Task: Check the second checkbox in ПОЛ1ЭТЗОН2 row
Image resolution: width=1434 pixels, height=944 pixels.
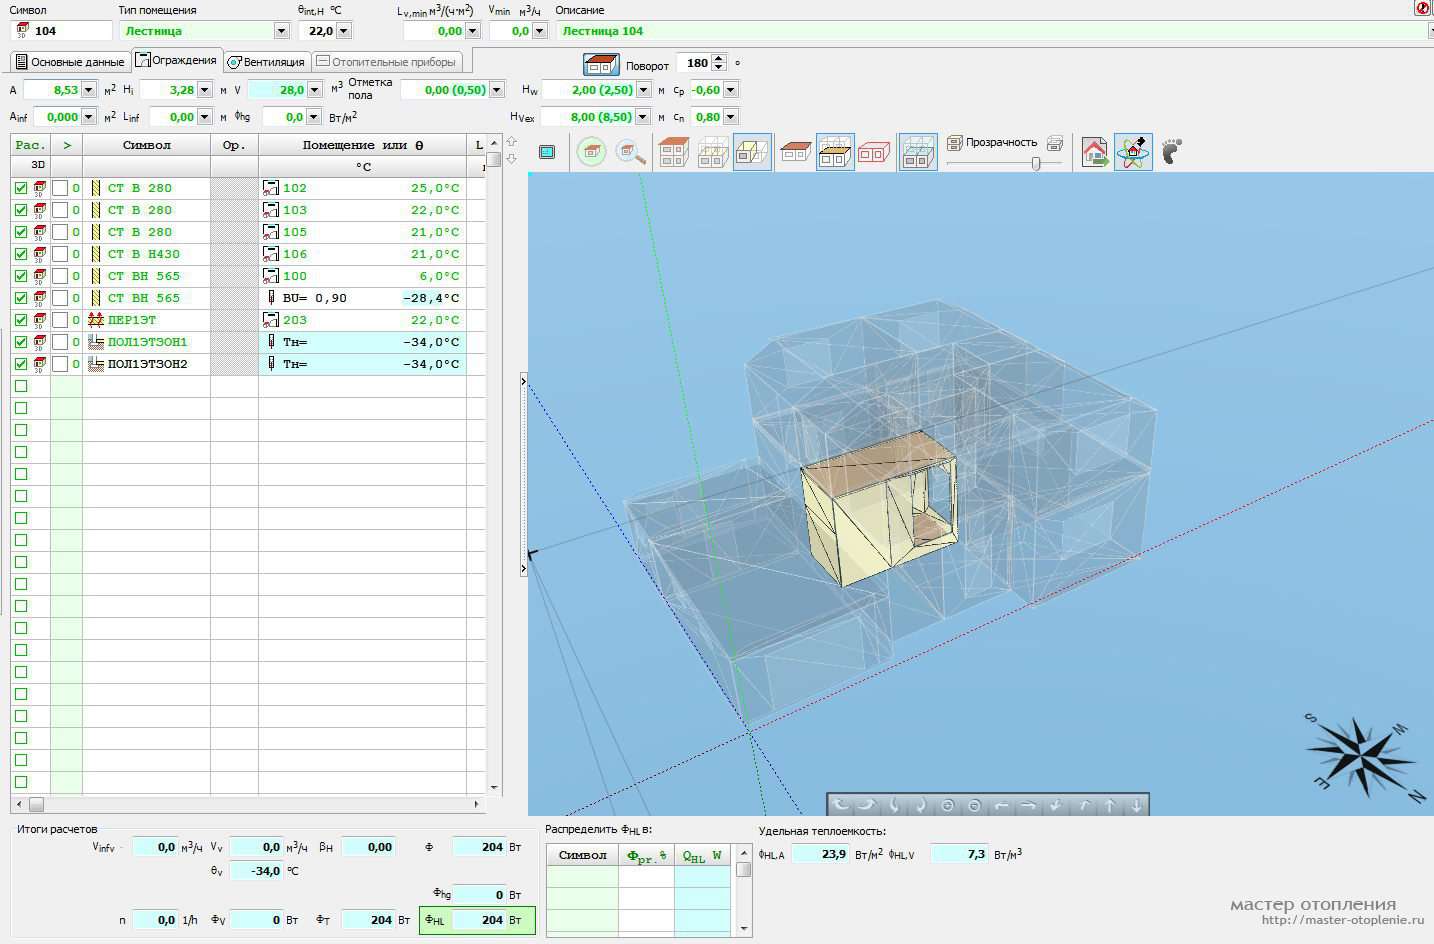Action: coord(60,364)
